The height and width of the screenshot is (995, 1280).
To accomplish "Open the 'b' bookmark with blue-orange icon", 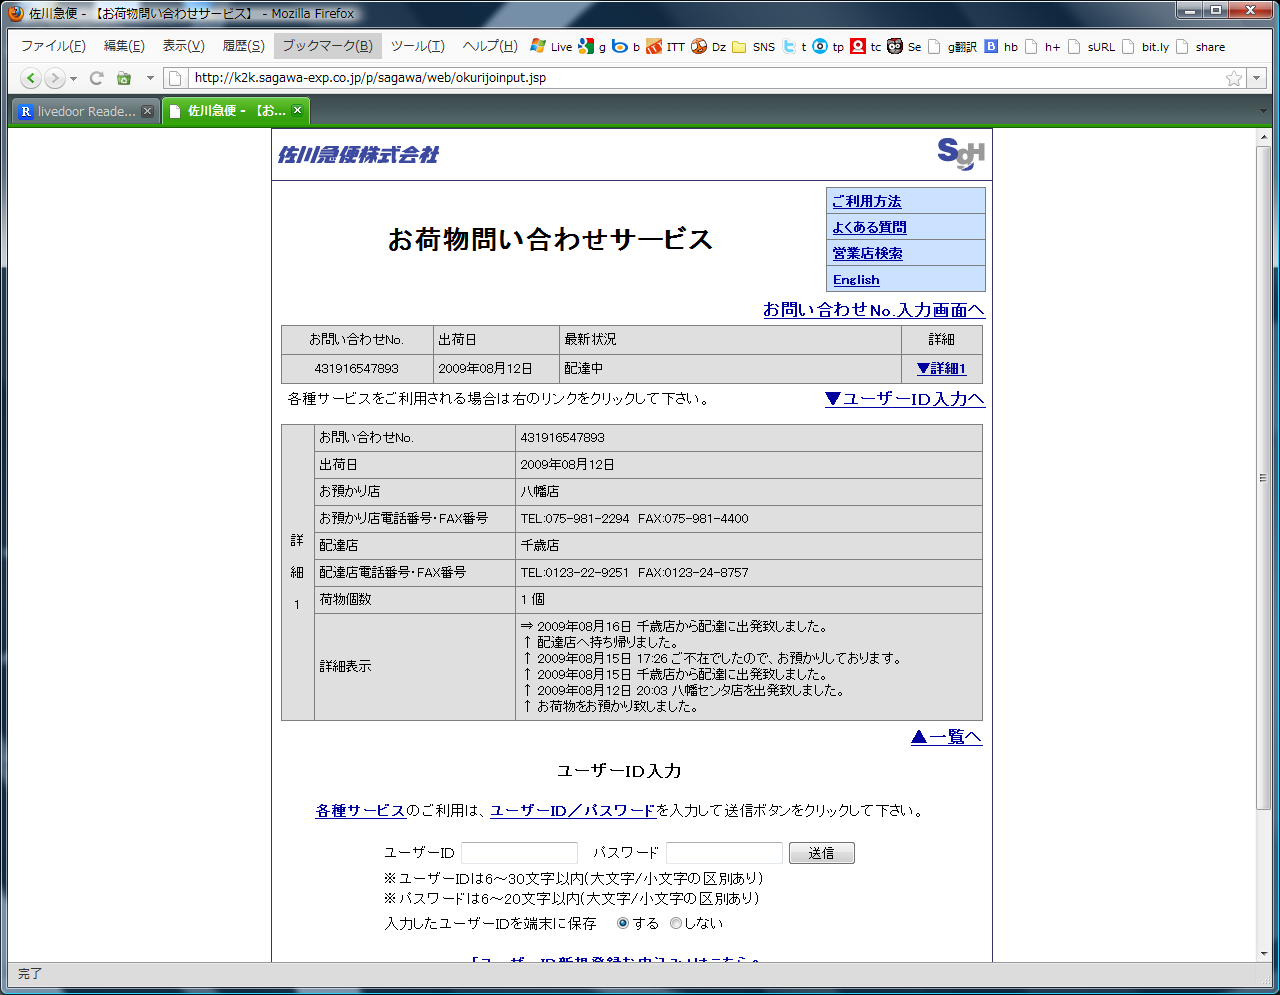I will click(x=626, y=46).
